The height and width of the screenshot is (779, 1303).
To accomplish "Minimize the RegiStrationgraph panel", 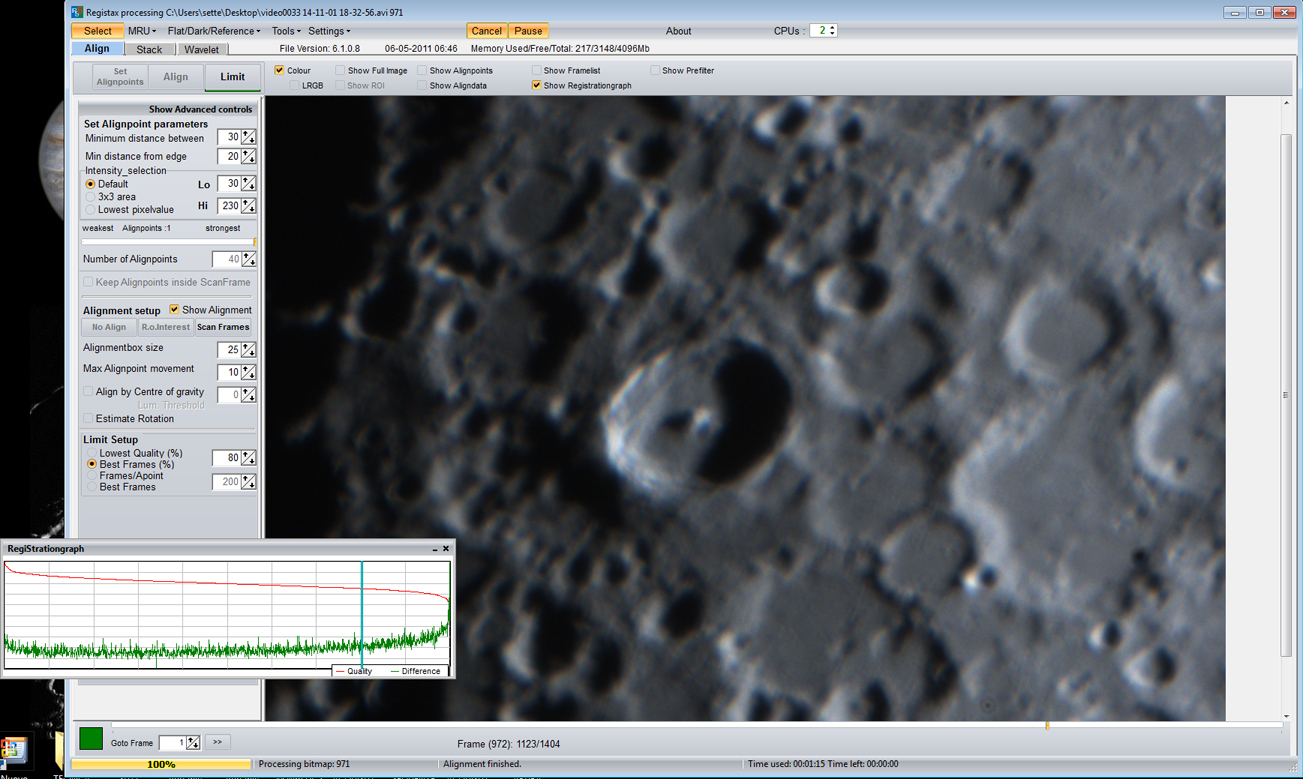I will tap(435, 549).
